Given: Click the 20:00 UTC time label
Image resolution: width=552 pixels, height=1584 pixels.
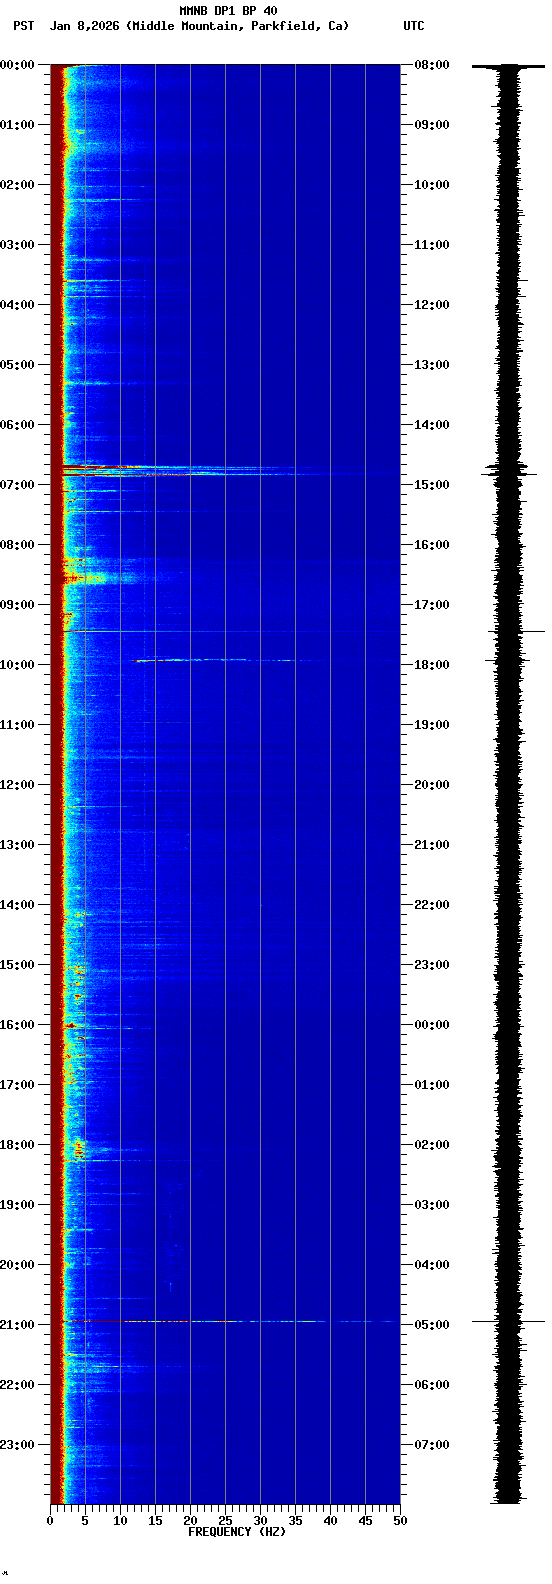Looking at the screenshot, I should (x=432, y=785).
